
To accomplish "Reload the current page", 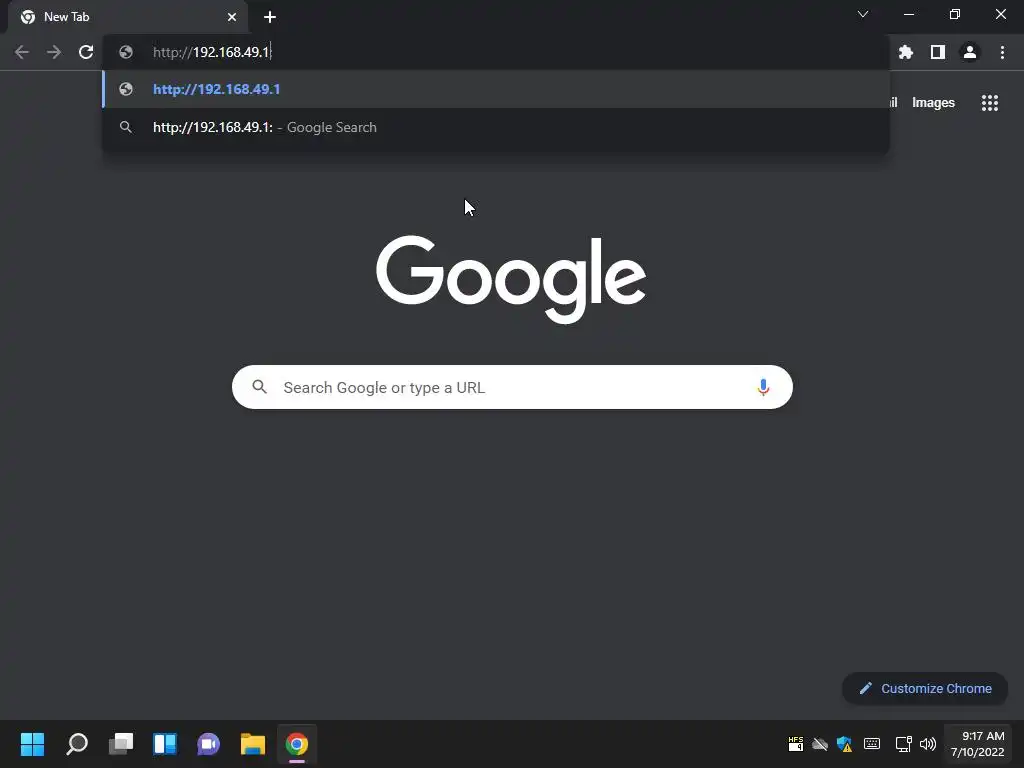I will point(86,52).
